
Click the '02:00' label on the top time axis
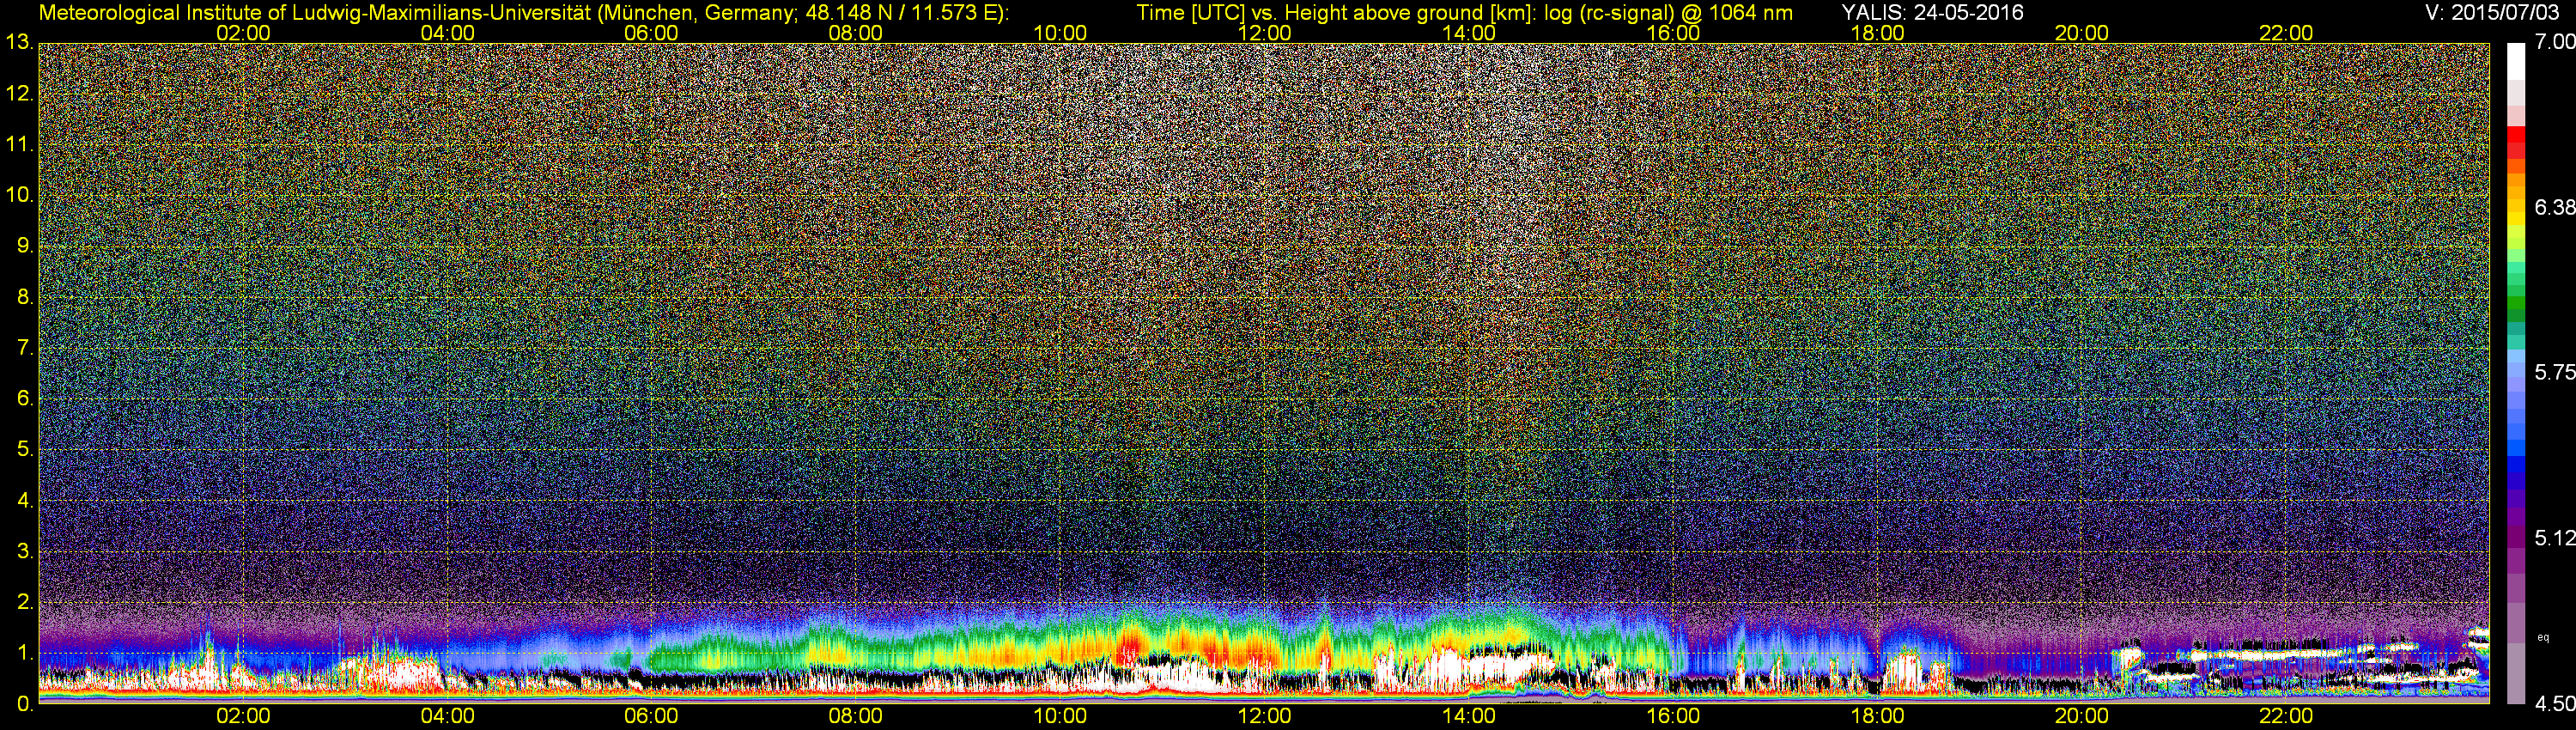[243, 33]
